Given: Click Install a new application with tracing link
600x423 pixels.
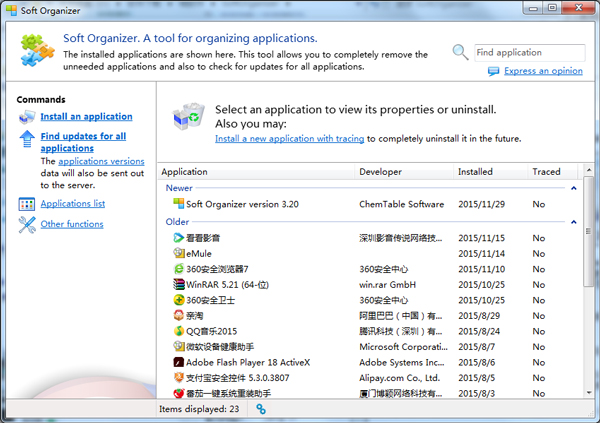Looking at the screenshot, I should tap(290, 139).
